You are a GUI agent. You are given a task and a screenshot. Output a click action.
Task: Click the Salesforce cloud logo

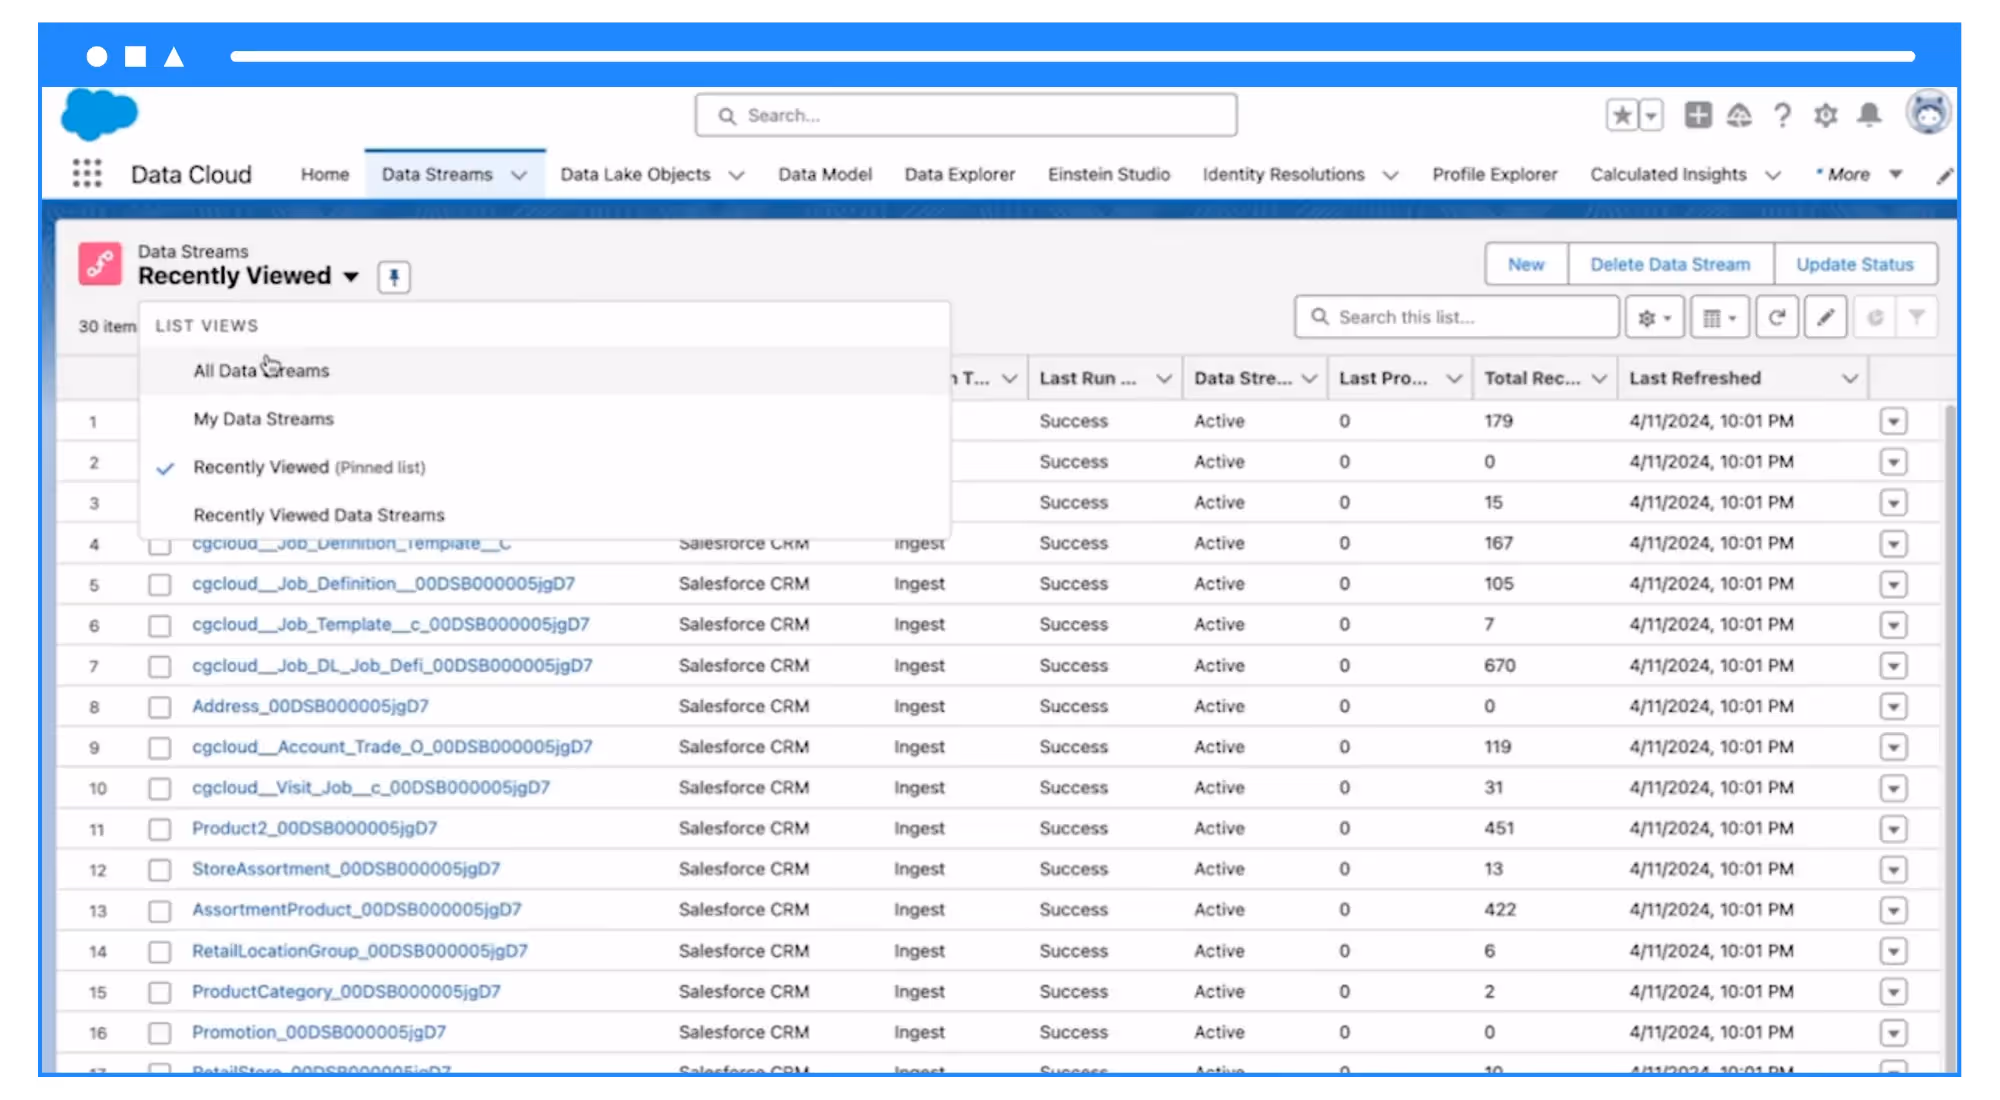tap(99, 114)
